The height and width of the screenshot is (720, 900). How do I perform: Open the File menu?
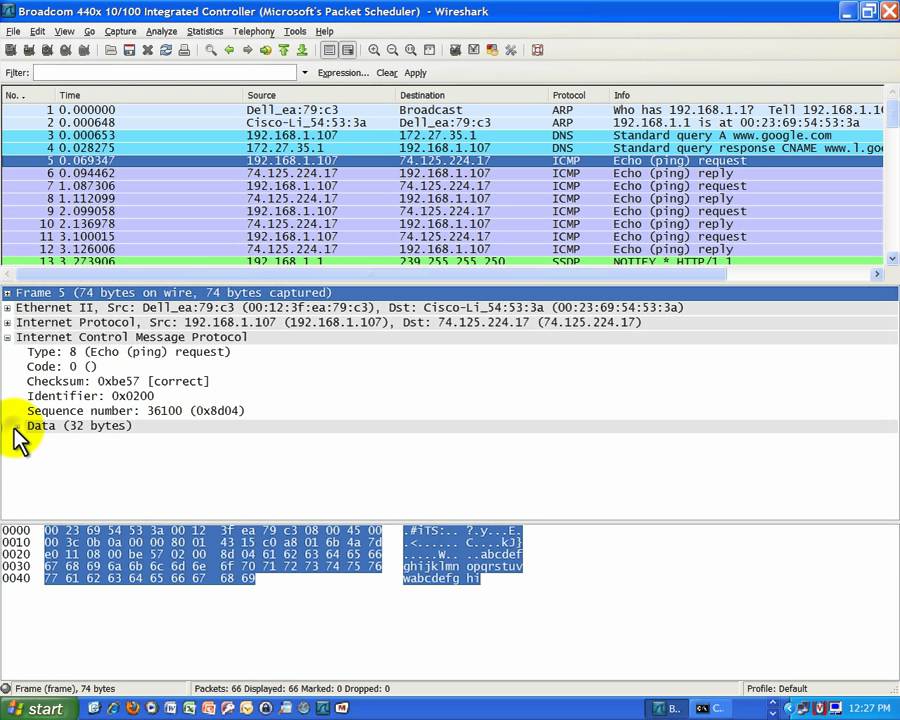13,32
